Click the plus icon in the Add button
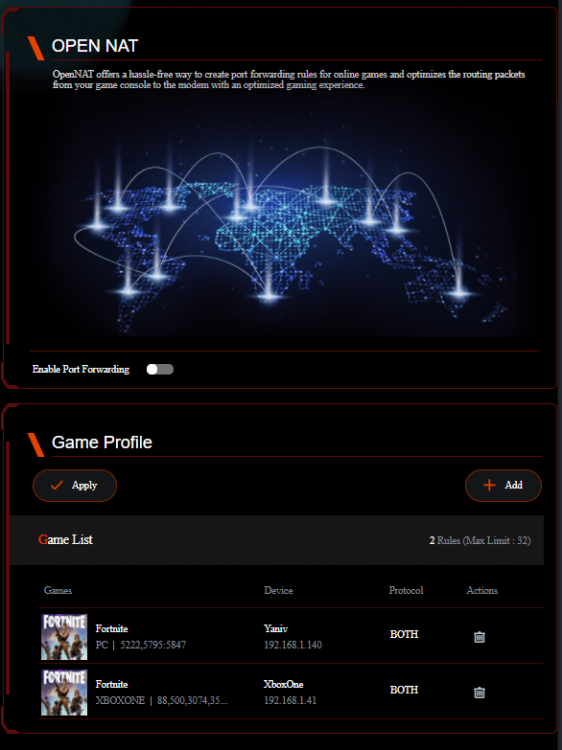 click(489, 485)
